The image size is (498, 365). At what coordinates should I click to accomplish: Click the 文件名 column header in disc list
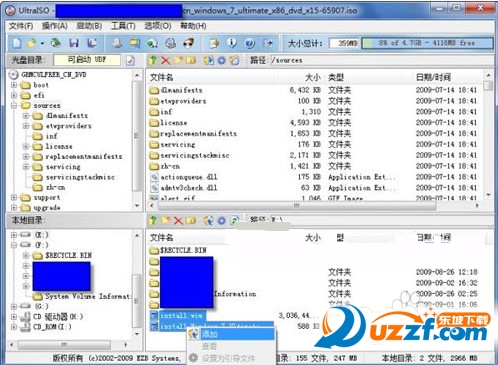161,77
